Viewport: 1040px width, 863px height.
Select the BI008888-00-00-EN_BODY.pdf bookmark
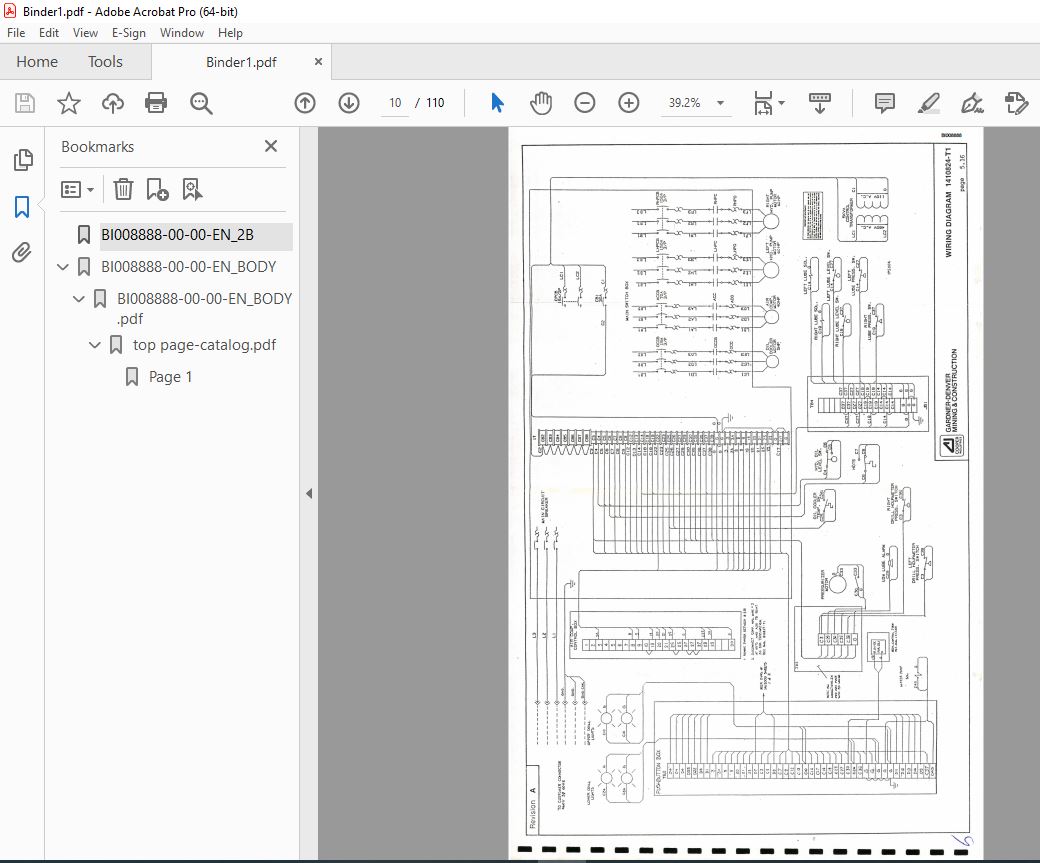point(204,308)
